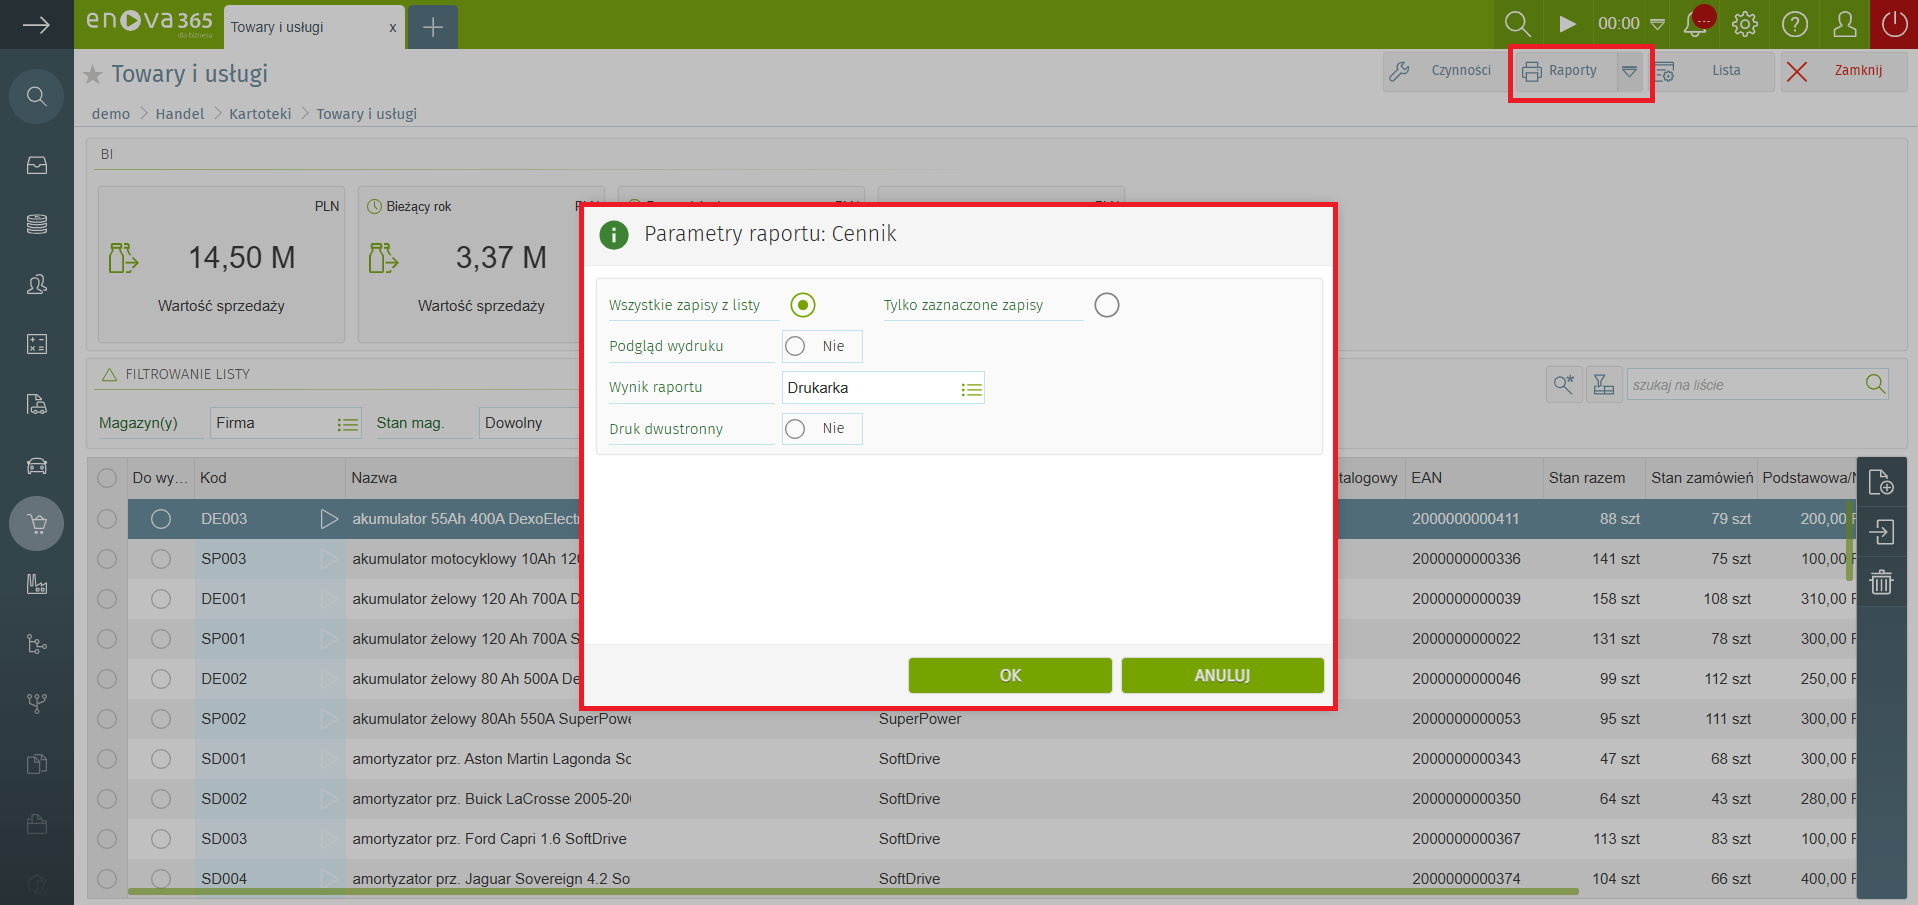
Task: Toggle 'Druk dwustronny' switch
Action: (796, 429)
